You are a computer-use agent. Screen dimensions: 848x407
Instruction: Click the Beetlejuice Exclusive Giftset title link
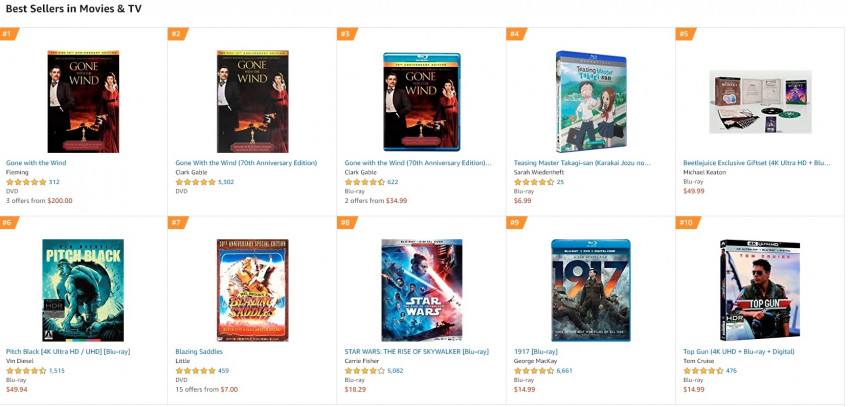click(757, 163)
